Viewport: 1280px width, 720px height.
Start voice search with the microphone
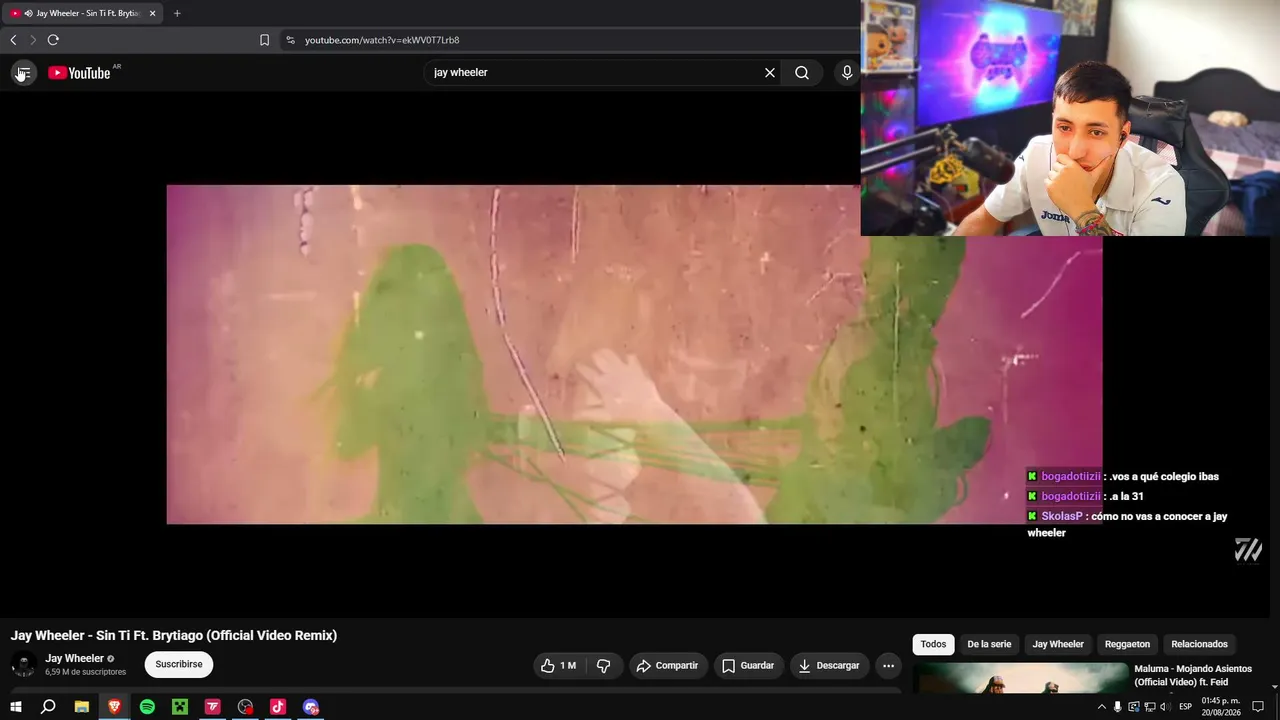pyautogui.click(x=847, y=73)
